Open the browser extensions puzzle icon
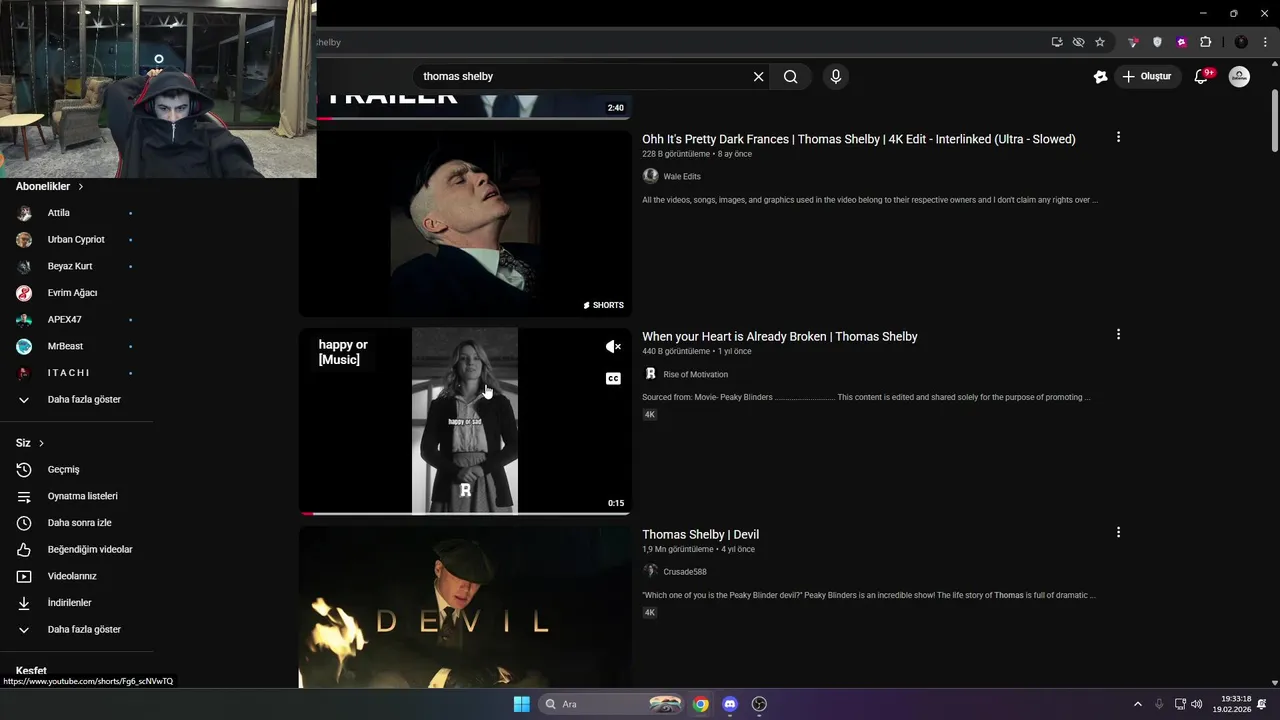 (x=1205, y=42)
